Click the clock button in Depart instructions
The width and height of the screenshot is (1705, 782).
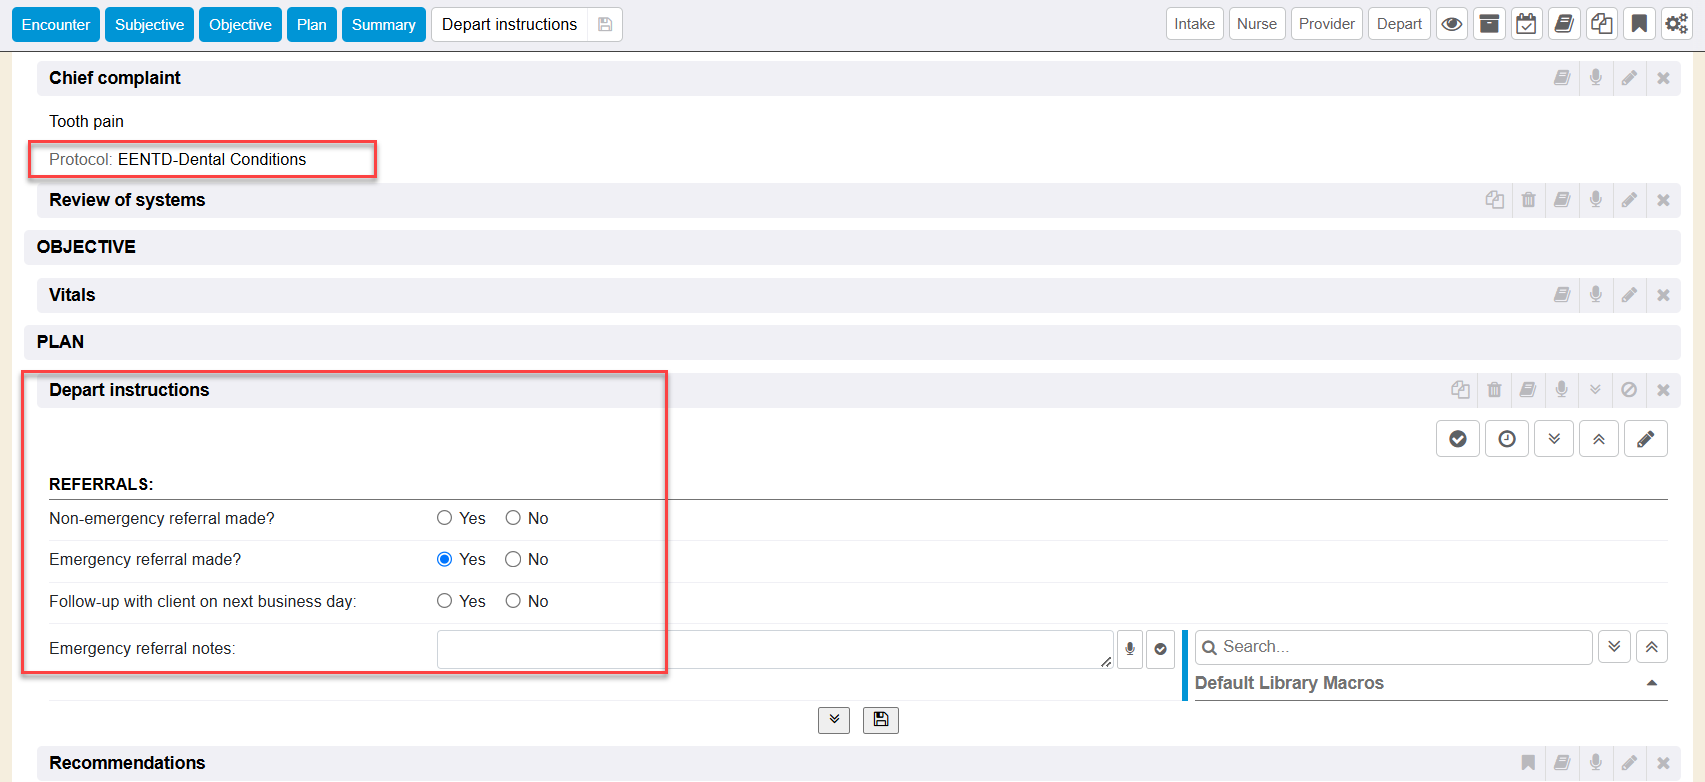tap(1506, 439)
